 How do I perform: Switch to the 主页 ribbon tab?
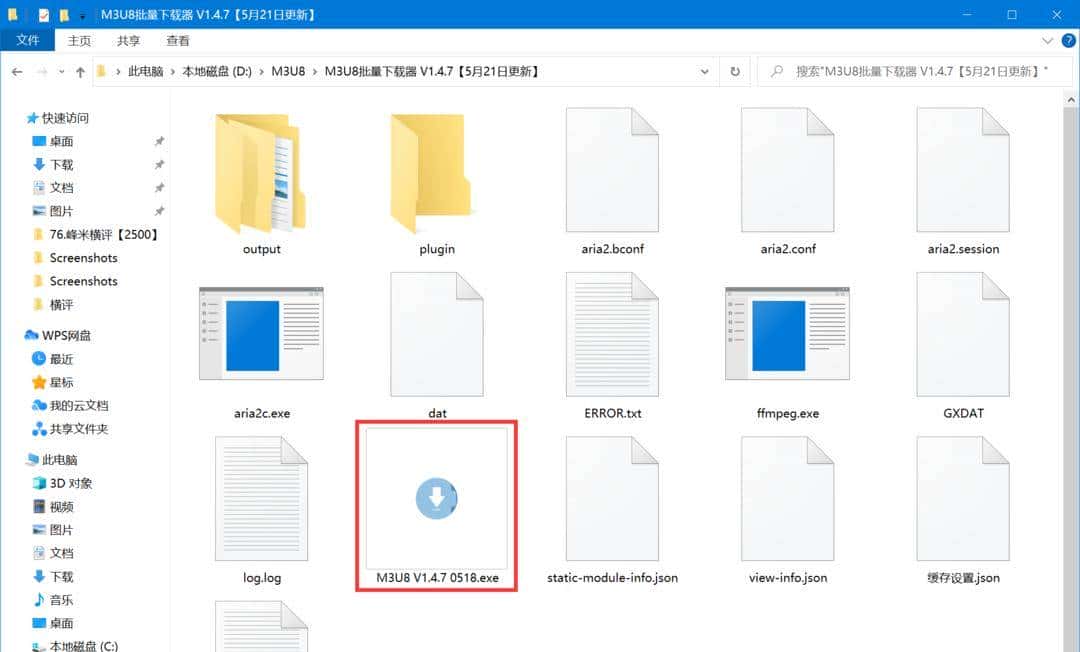79,41
